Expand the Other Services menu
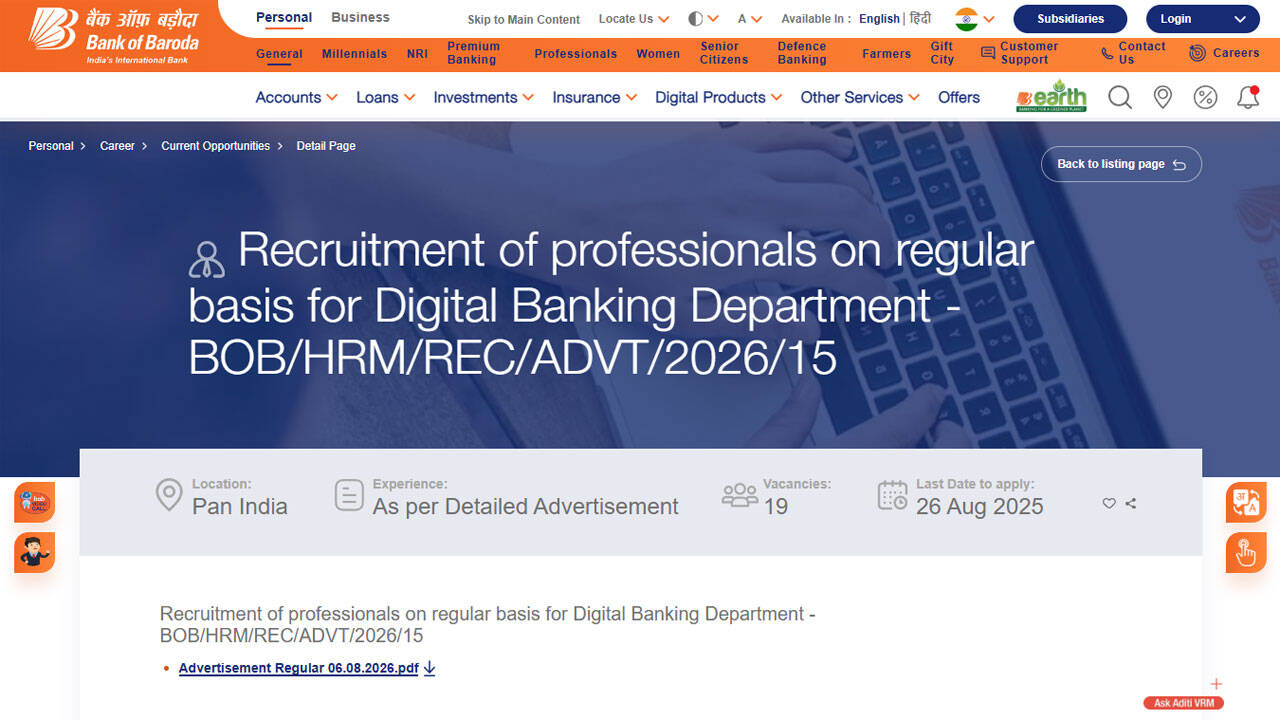The image size is (1280, 720). pyautogui.click(x=860, y=97)
